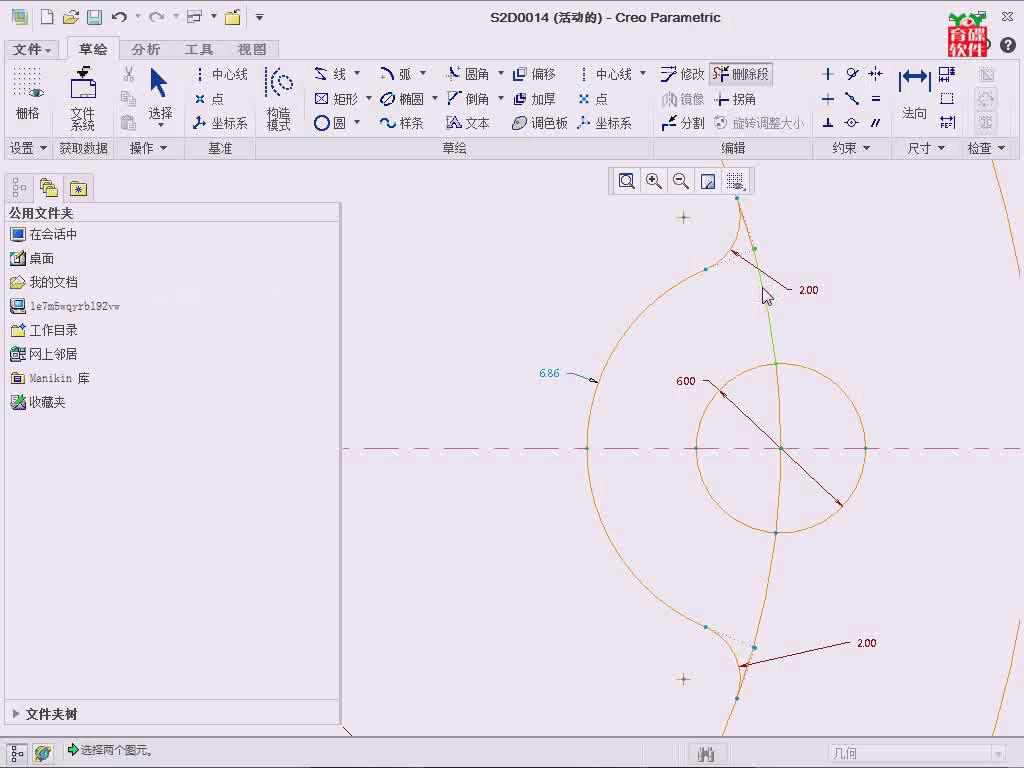Switch to the favorites navigator tab
Image resolution: width=1024 pixels, height=768 pixels.
pyautogui.click(x=78, y=188)
